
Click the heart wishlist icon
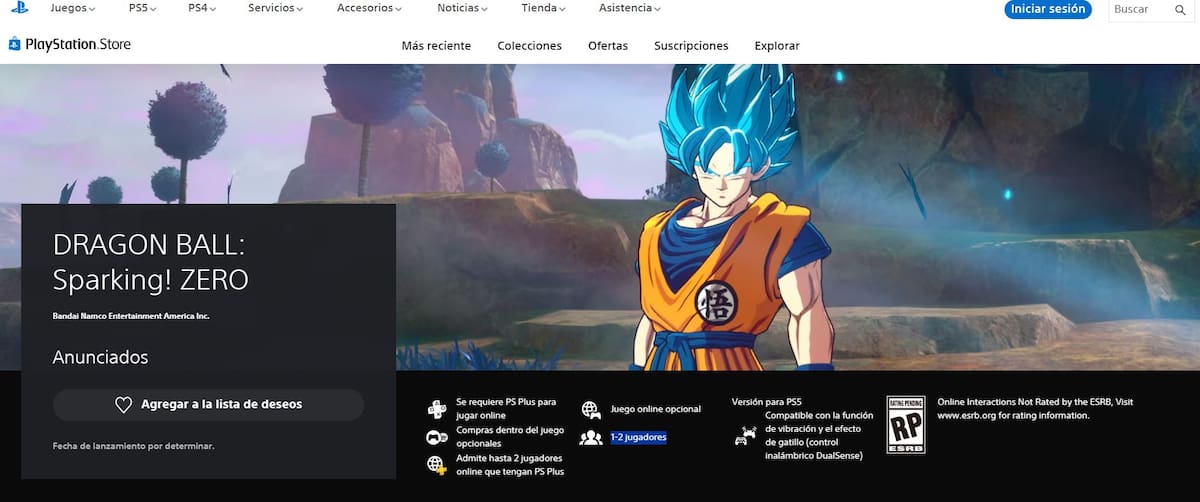click(123, 405)
